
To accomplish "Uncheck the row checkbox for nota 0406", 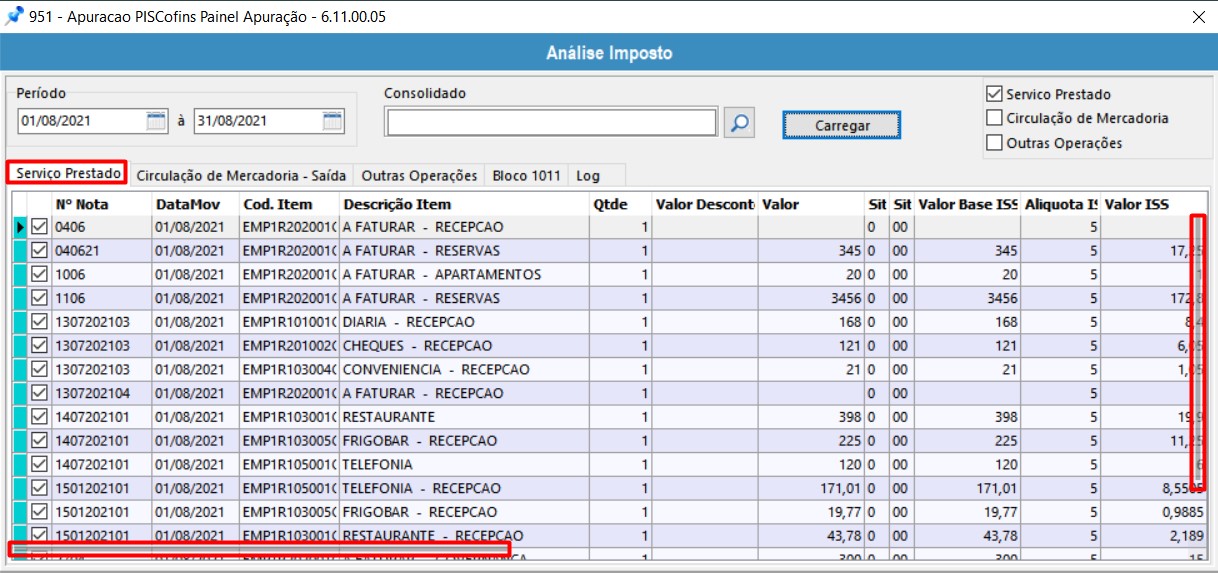I will point(40,227).
